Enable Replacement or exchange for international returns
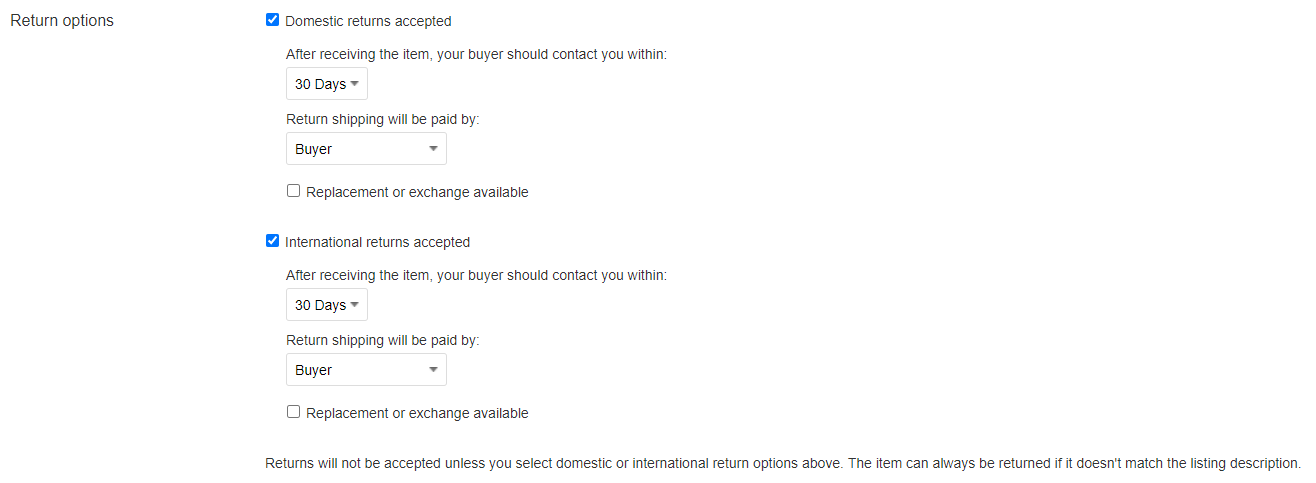 293,412
